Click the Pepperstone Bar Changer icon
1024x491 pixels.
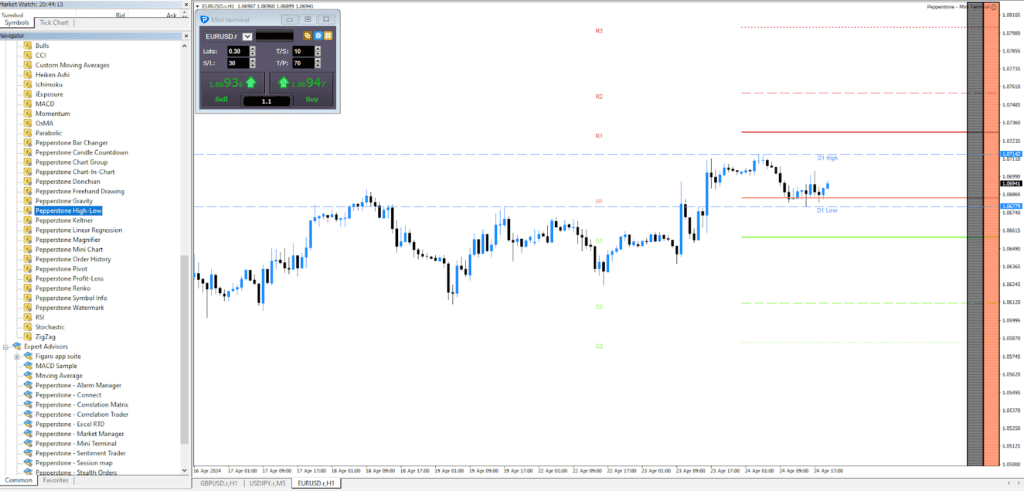click(x=28, y=142)
